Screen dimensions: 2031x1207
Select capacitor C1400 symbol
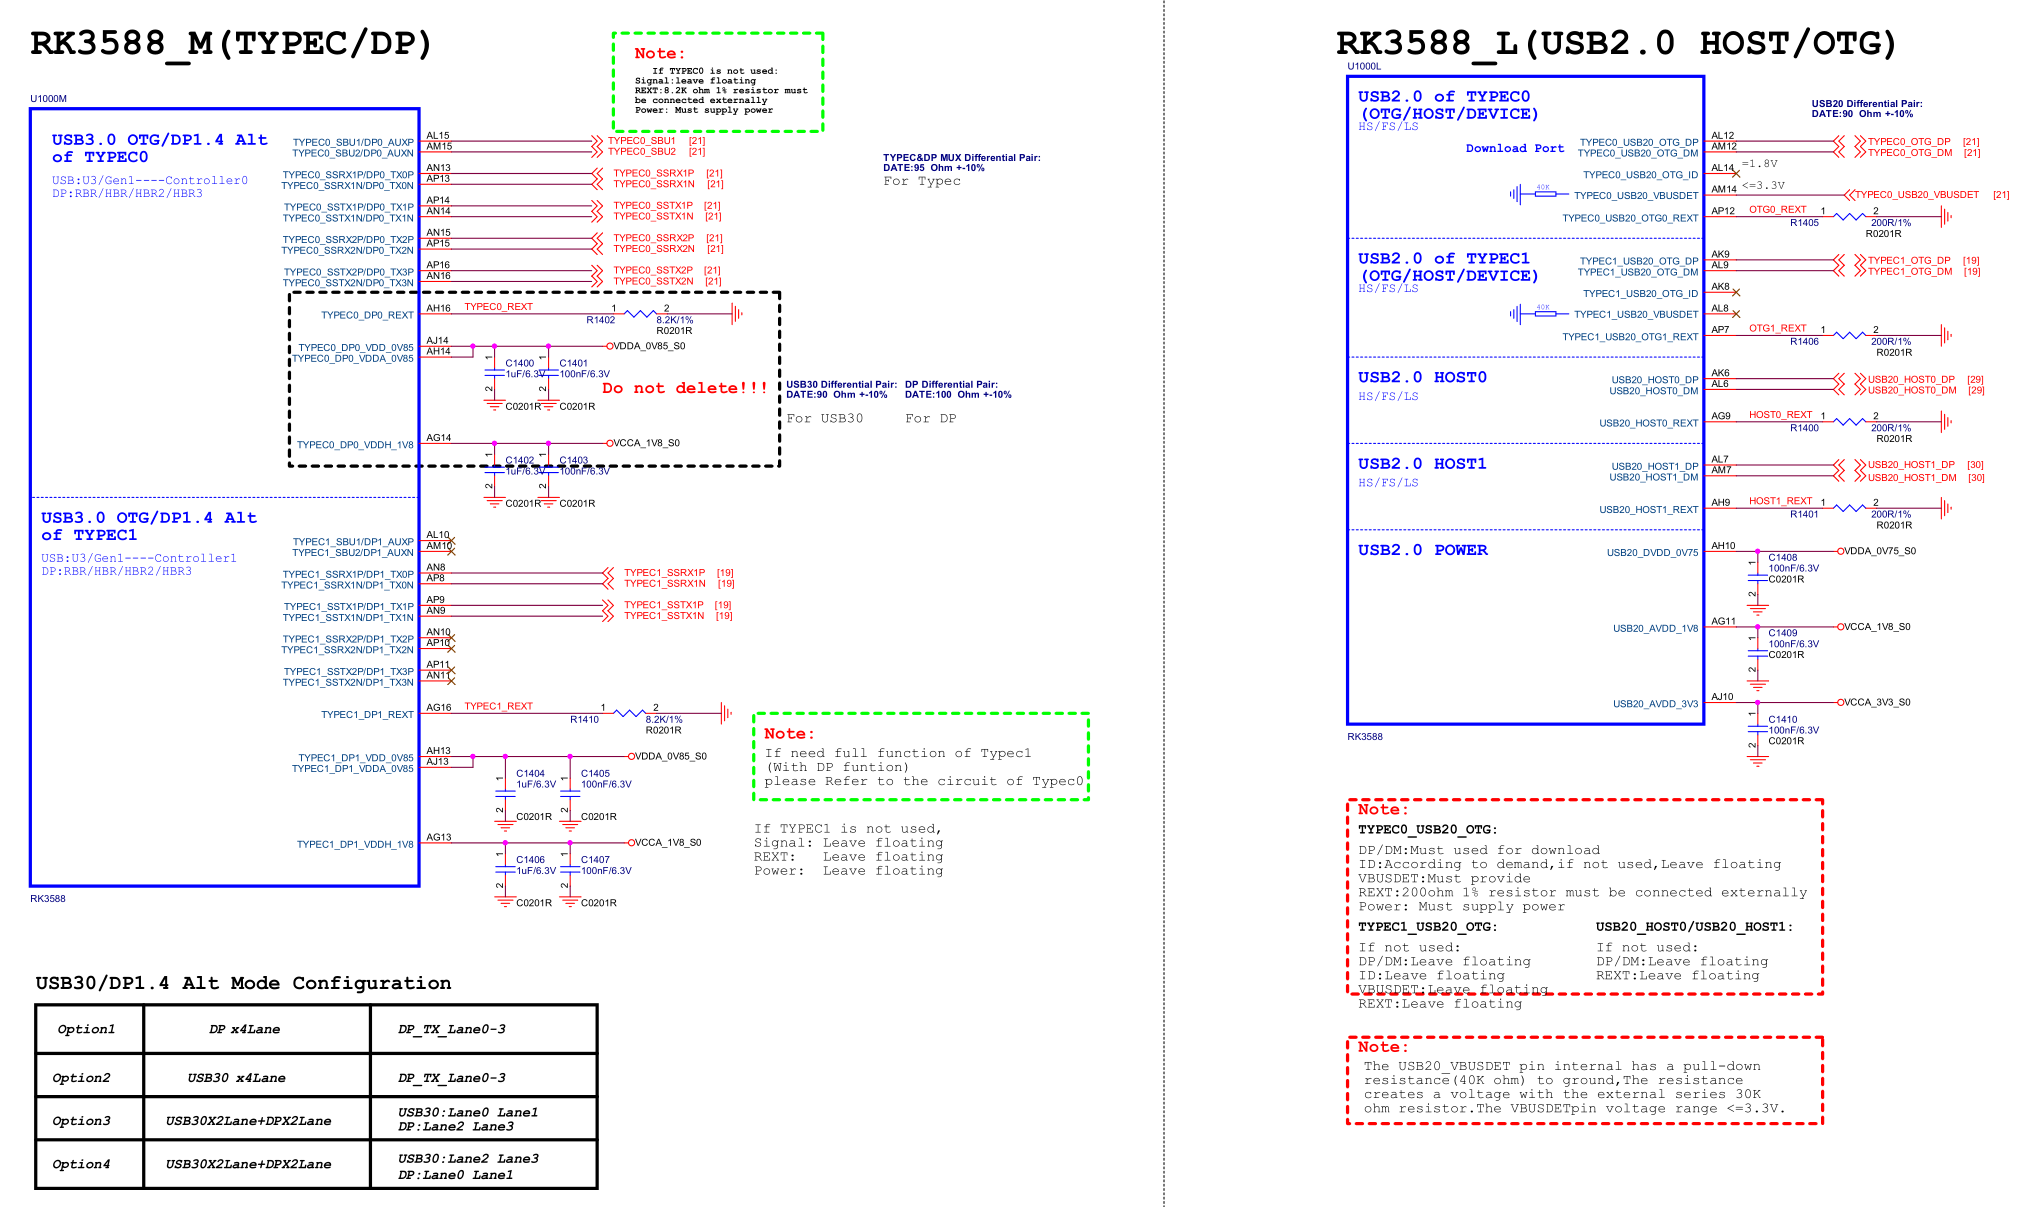494,374
